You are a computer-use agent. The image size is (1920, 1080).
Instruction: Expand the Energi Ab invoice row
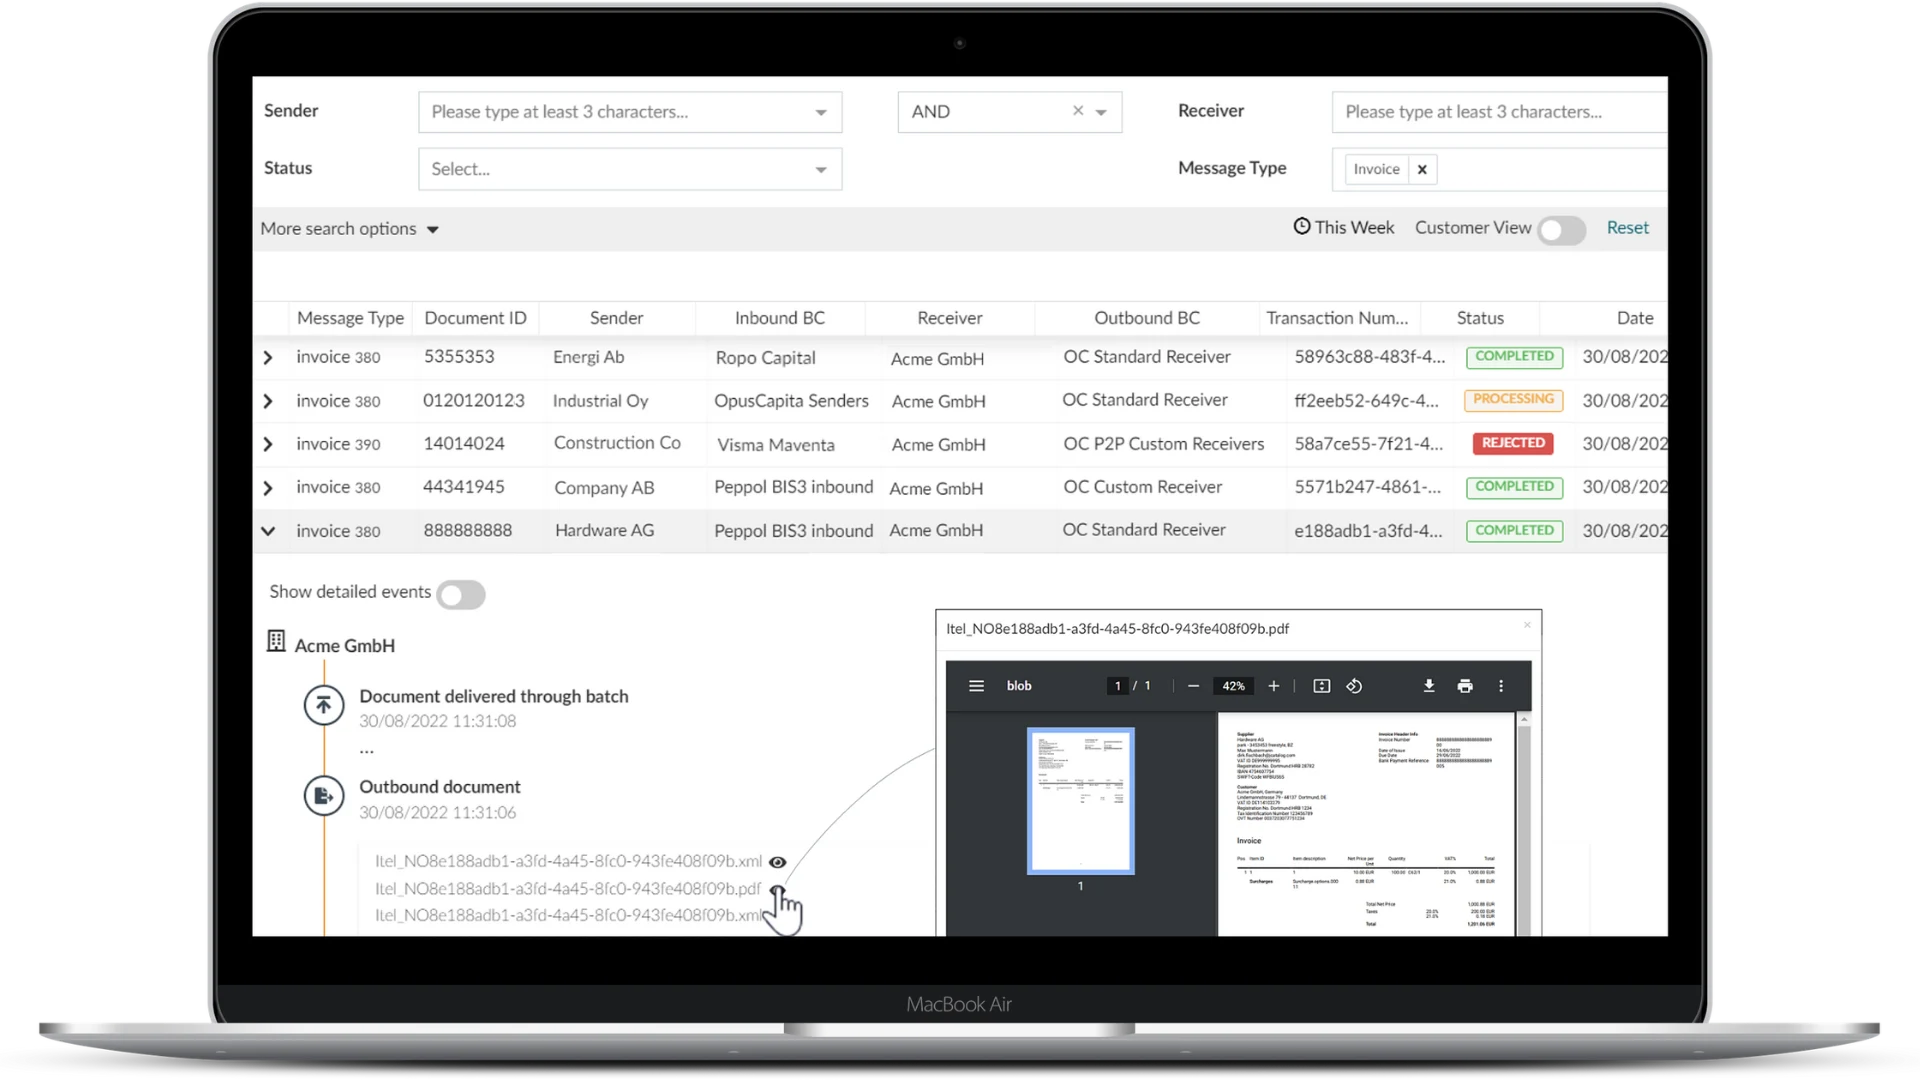268,357
